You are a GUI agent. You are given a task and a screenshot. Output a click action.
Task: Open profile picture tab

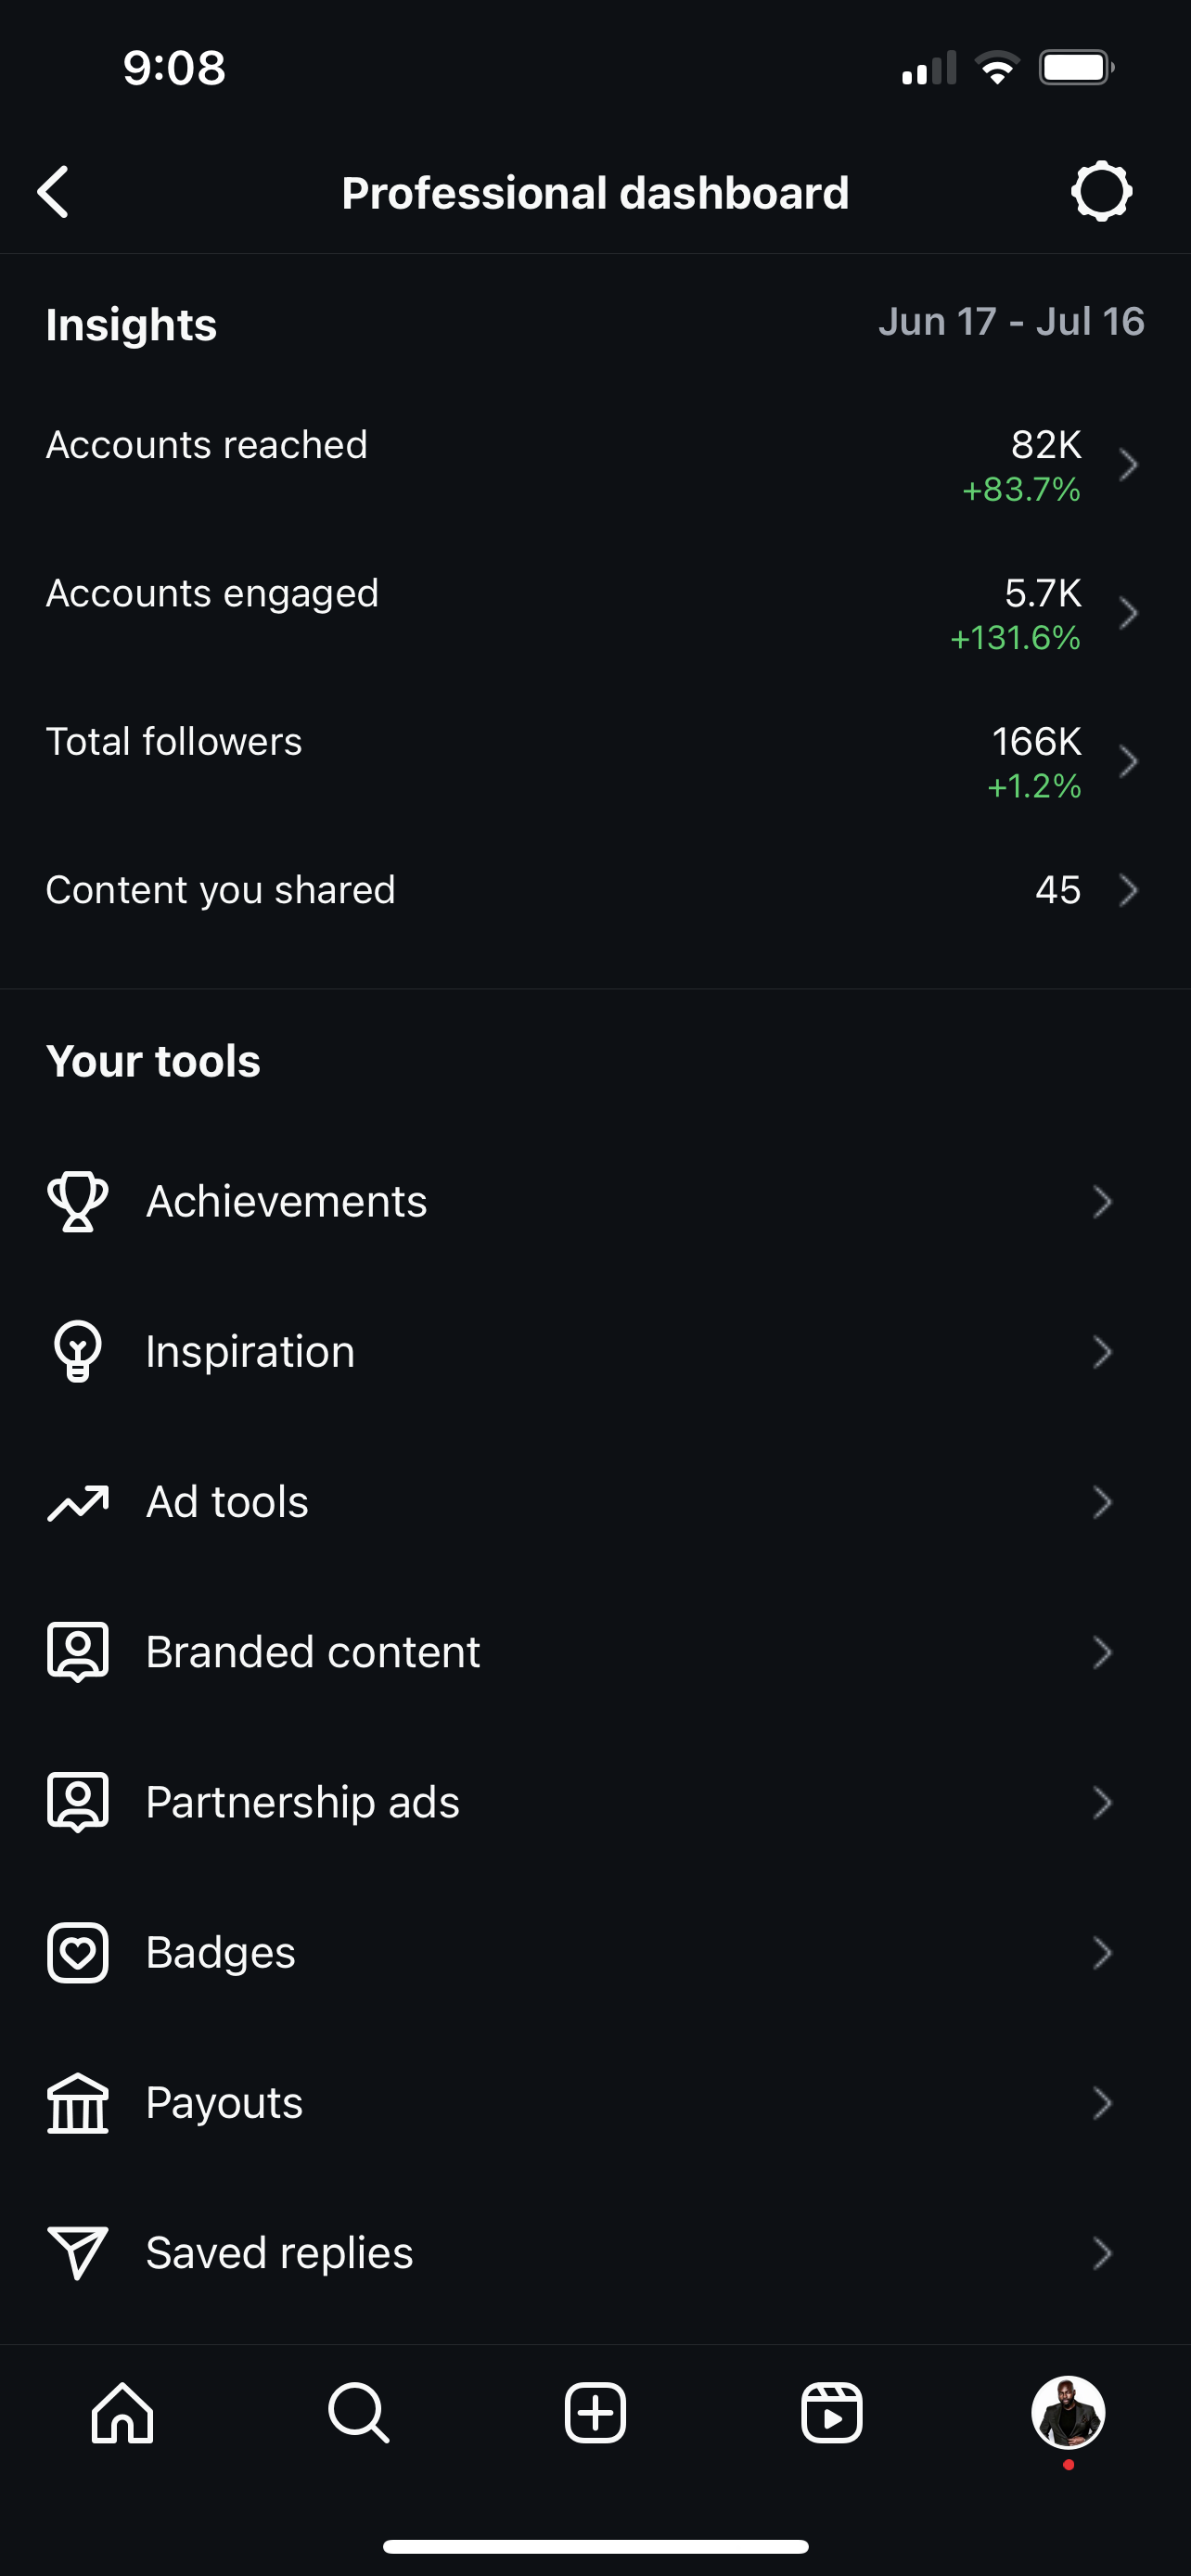pos(1068,2413)
